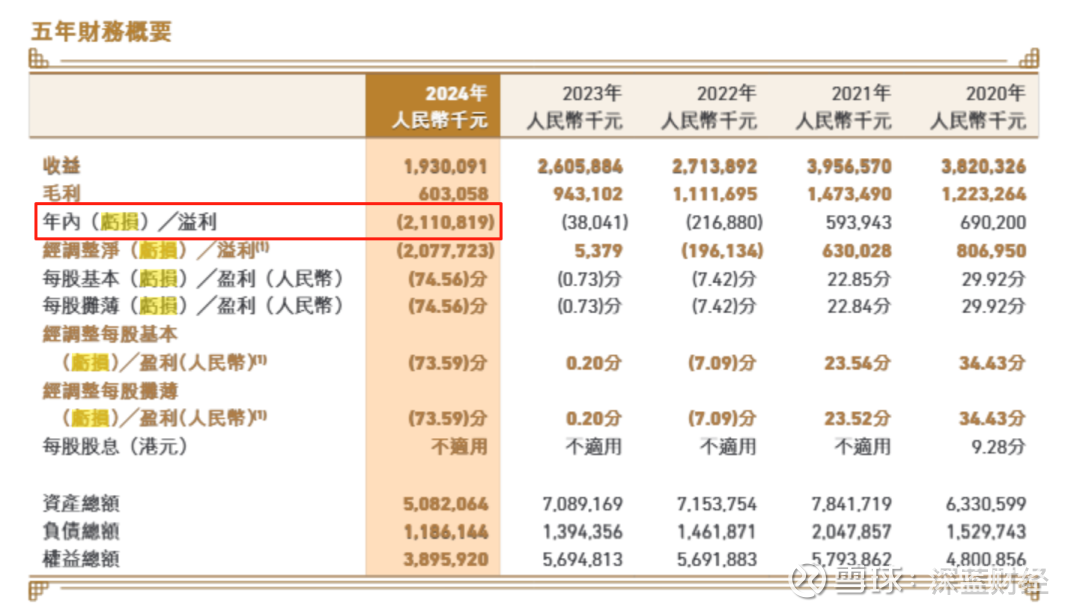Click the 經調整淨（虧損）／溢利 row label

pos(156,250)
